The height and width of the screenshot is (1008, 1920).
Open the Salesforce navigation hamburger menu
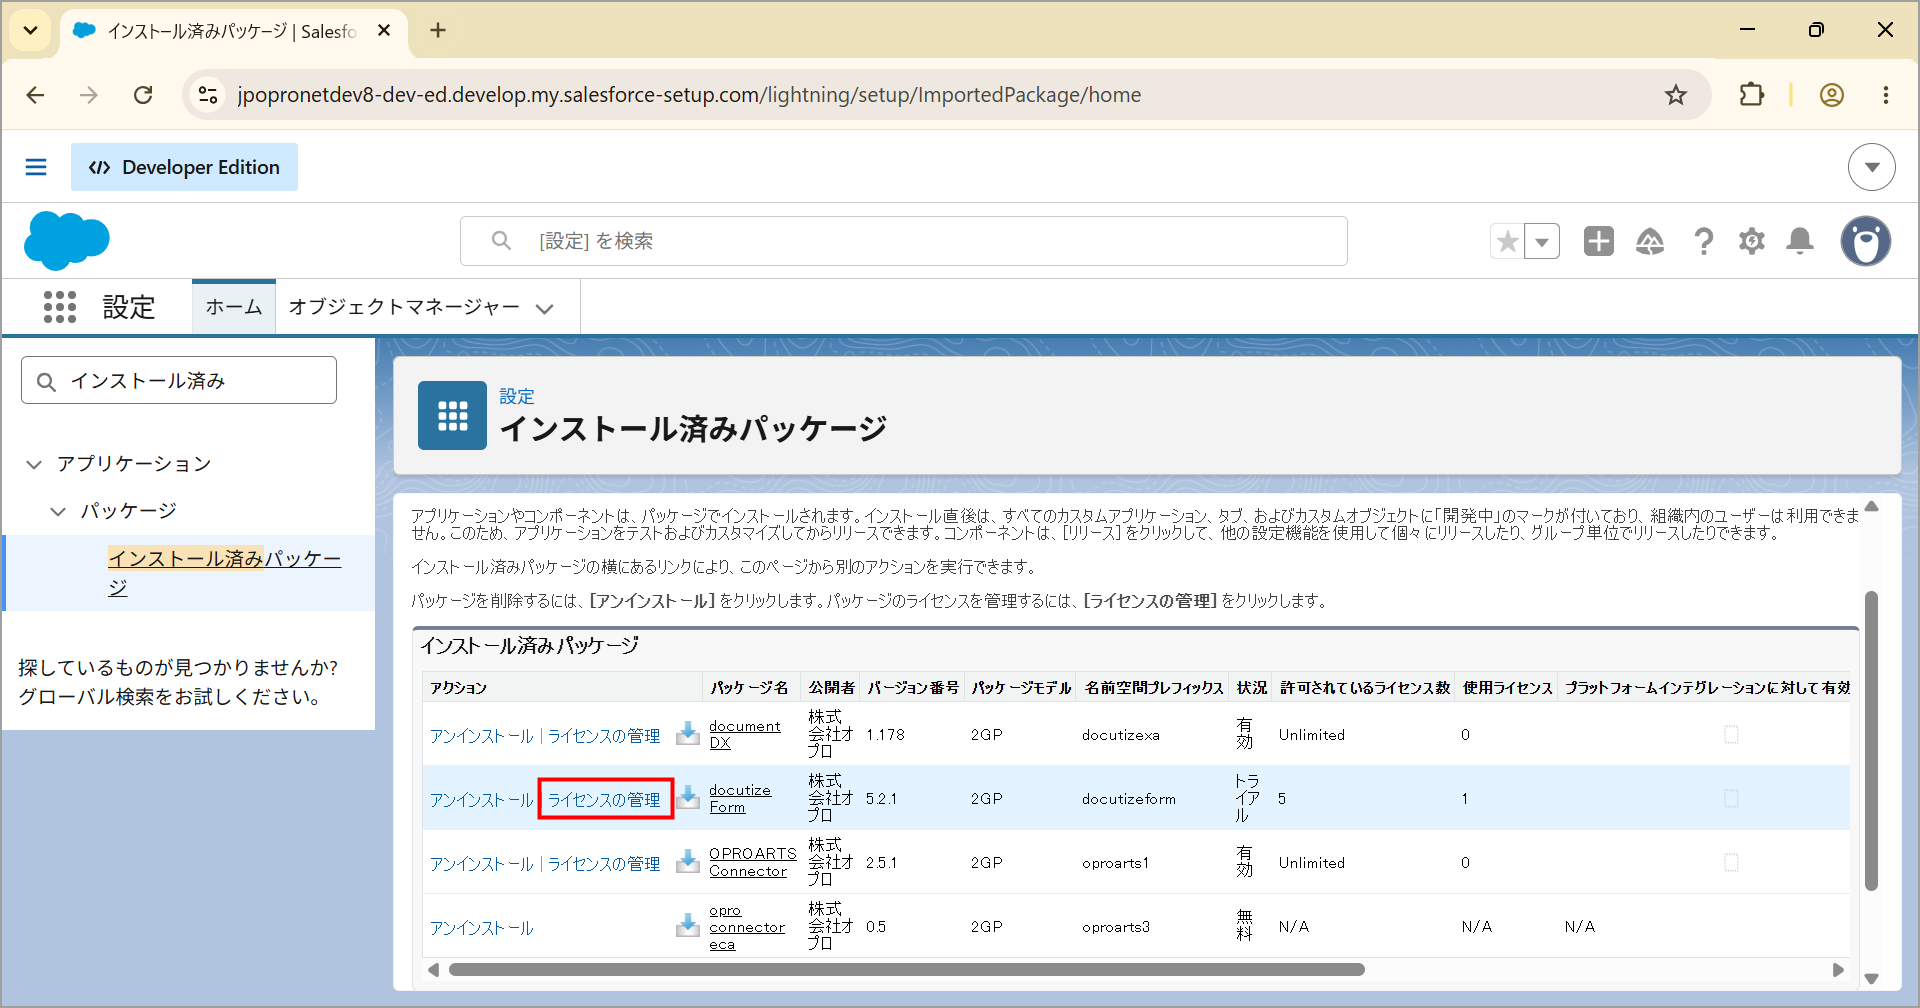[x=36, y=167]
